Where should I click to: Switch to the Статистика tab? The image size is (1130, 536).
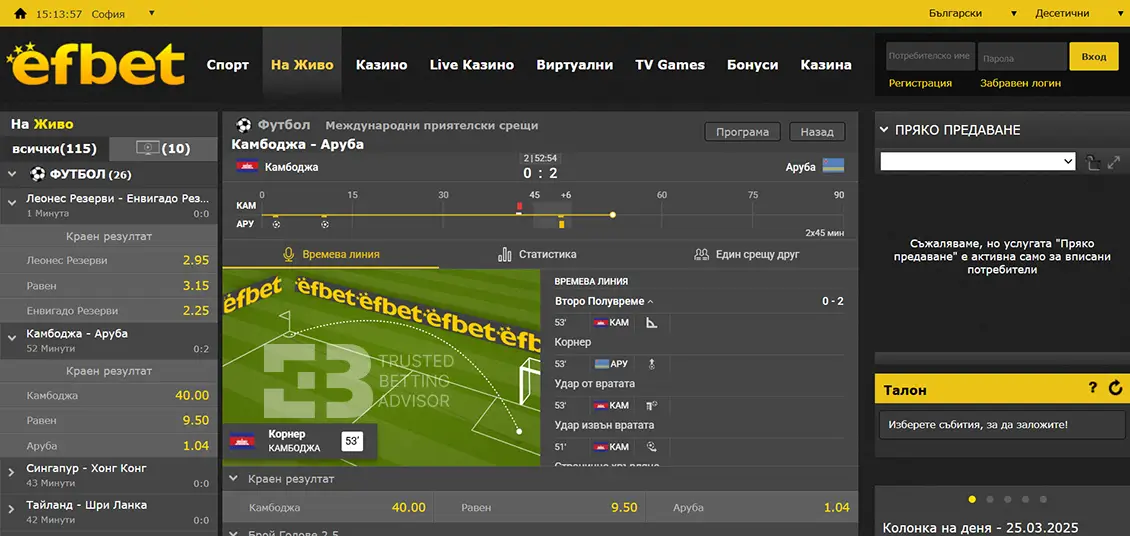click(538, 254)
